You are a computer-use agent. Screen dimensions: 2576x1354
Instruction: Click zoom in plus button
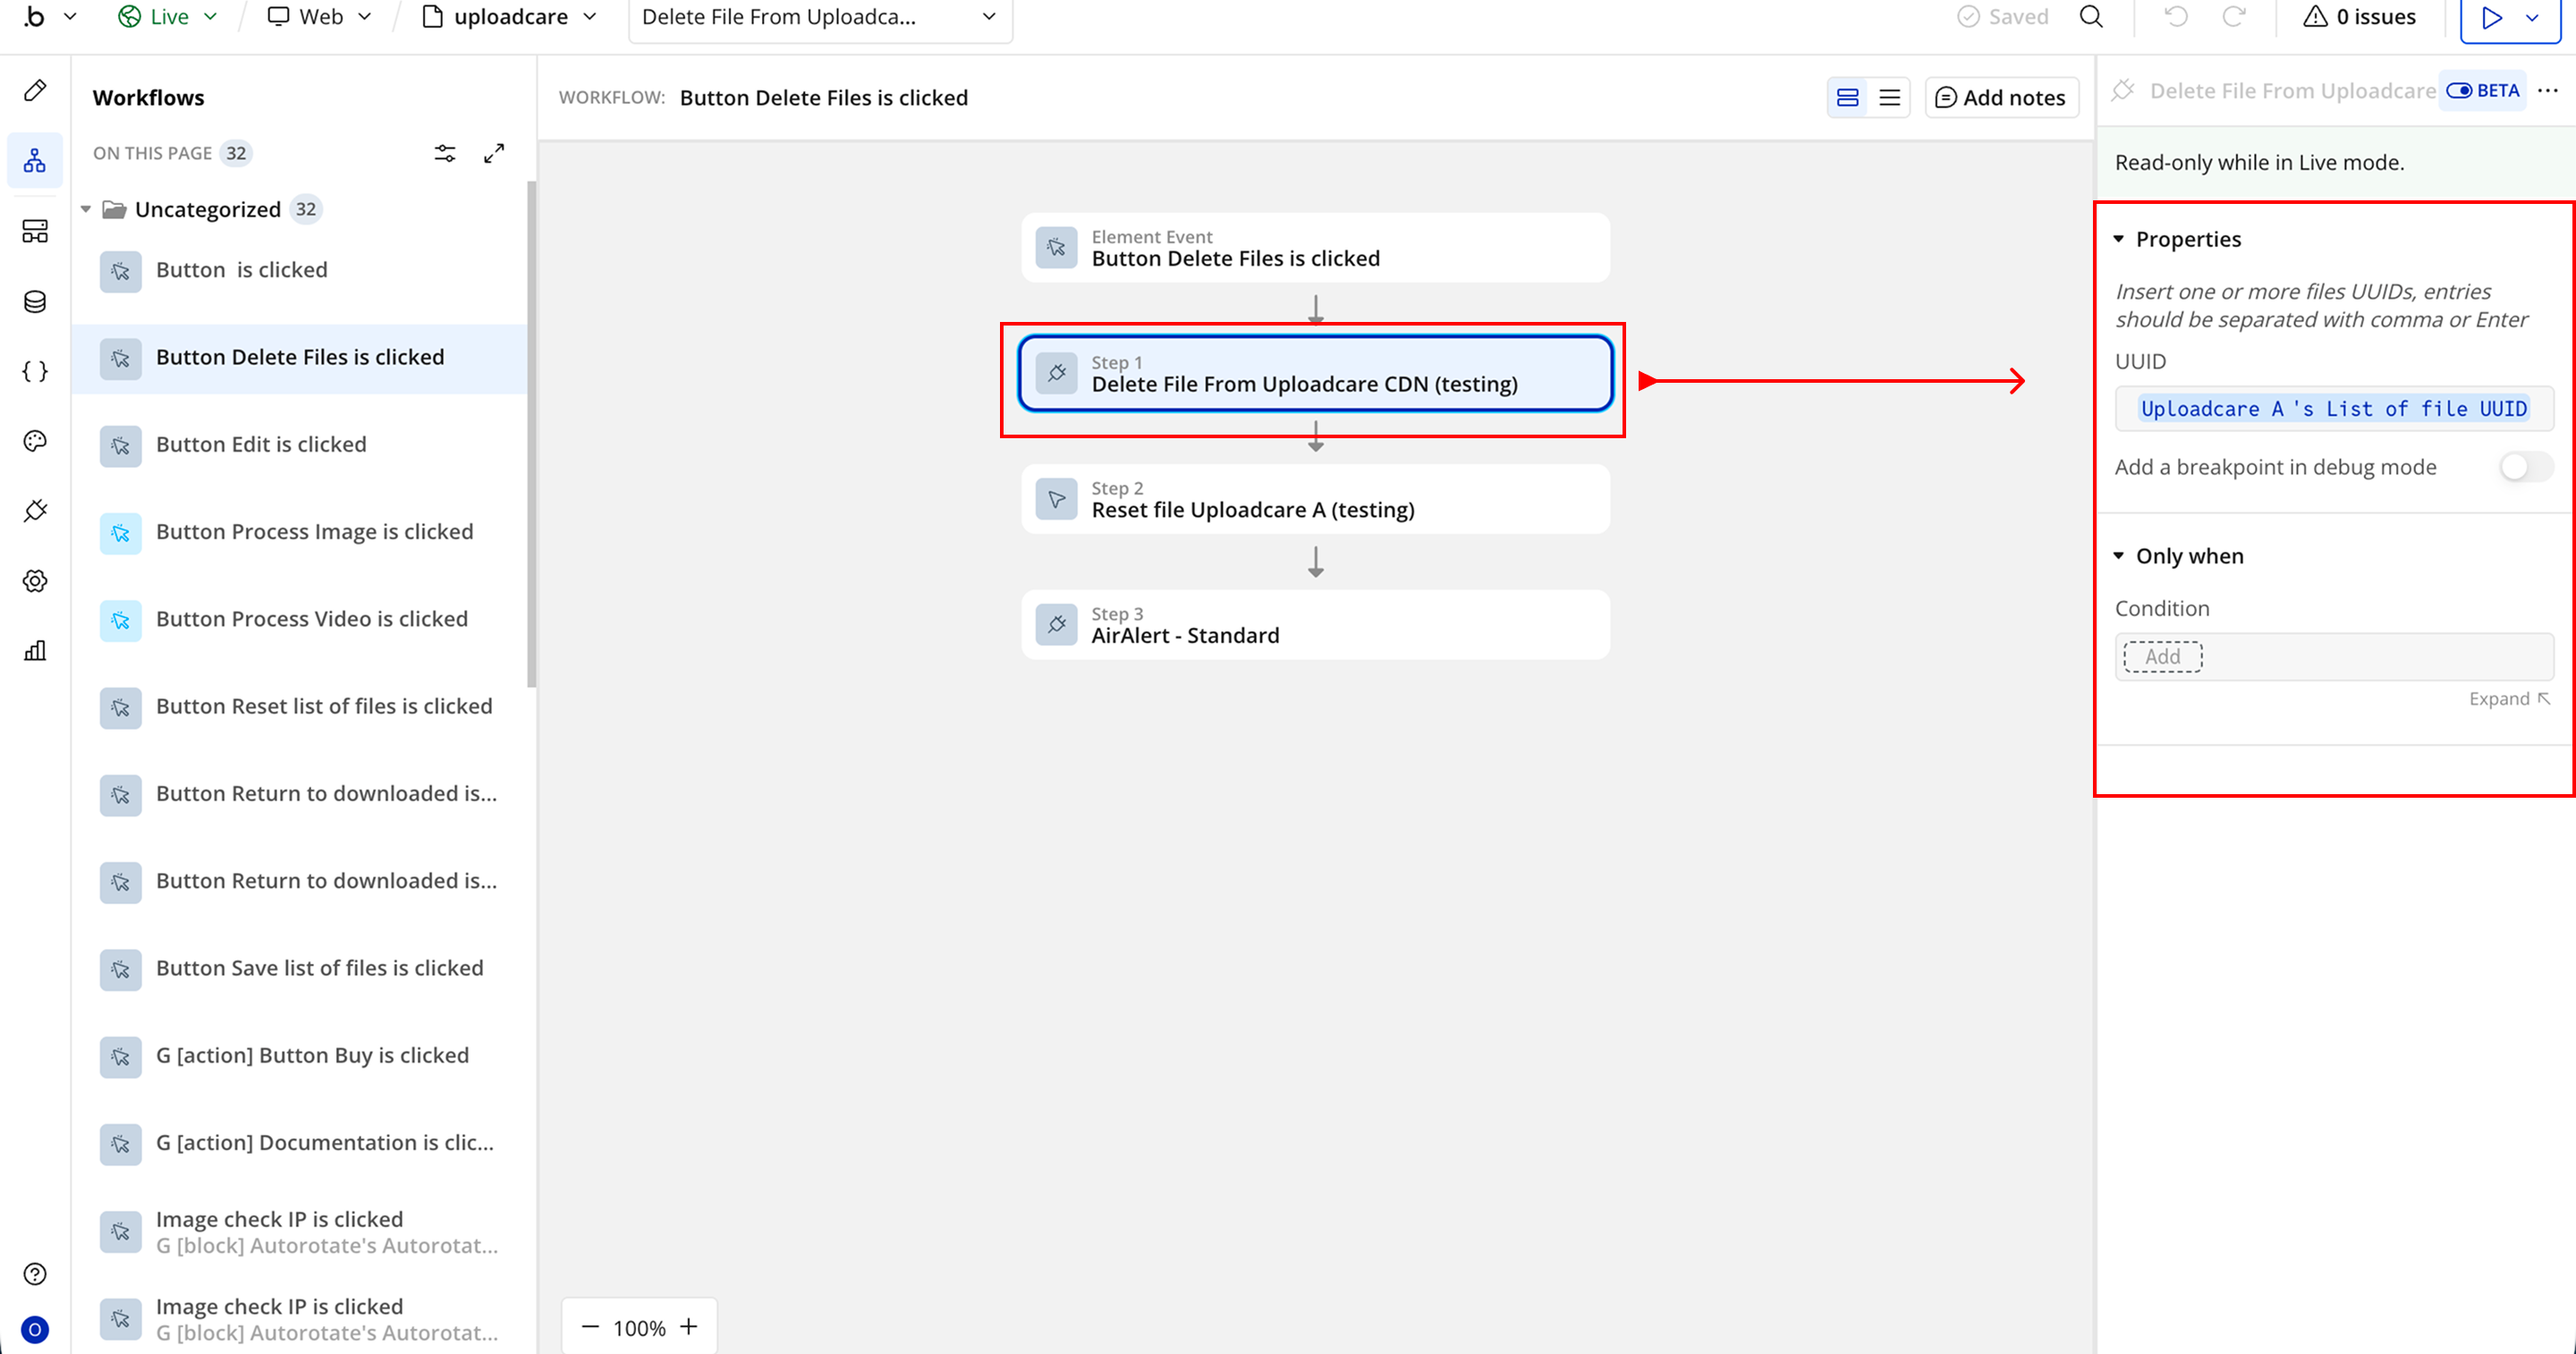coord(688,1327)
